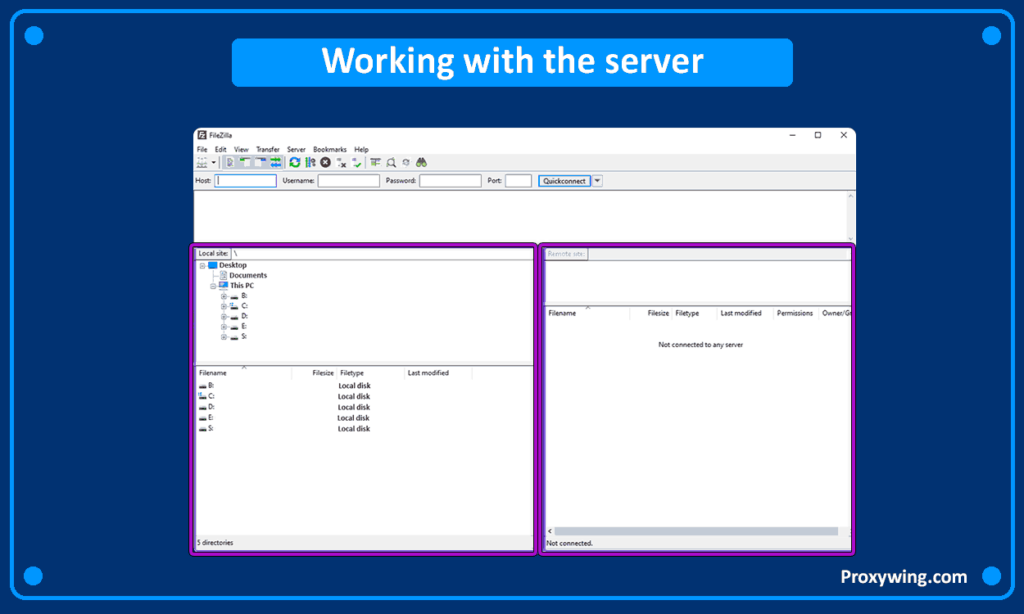Expand the S: drive tree node
This screenshot has height=614, width=1024.
(223, 337)
